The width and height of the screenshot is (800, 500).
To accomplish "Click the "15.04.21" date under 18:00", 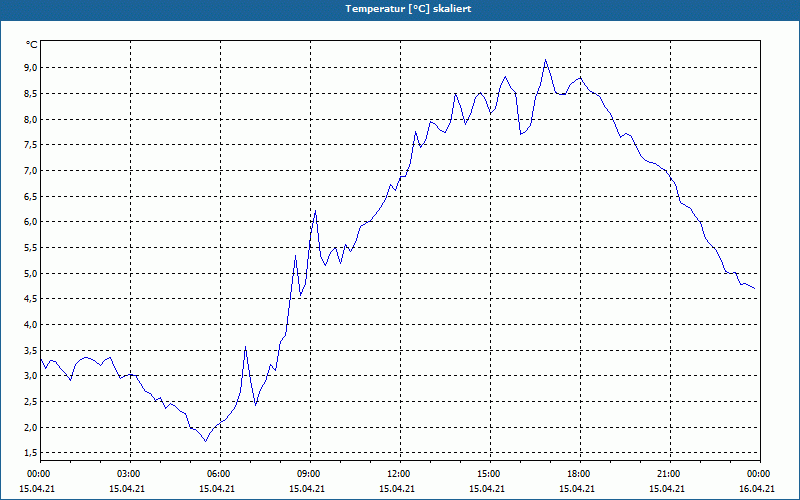I will coord(577,489).
